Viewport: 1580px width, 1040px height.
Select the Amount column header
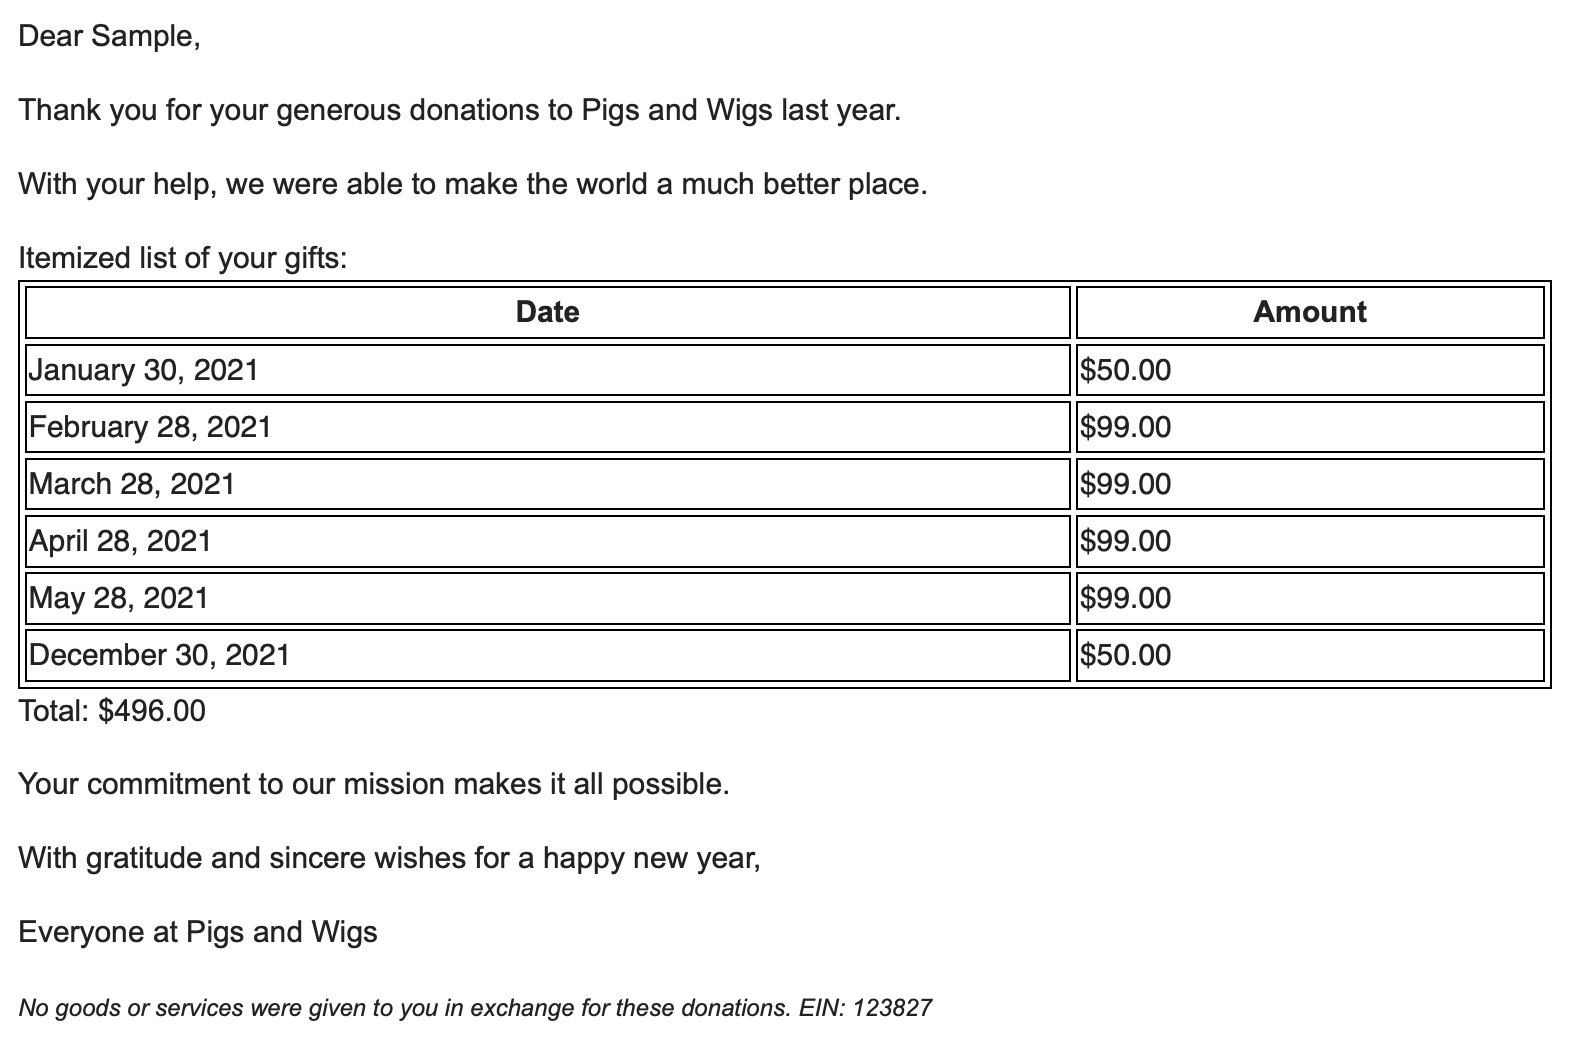click(x=1309, y=312)
